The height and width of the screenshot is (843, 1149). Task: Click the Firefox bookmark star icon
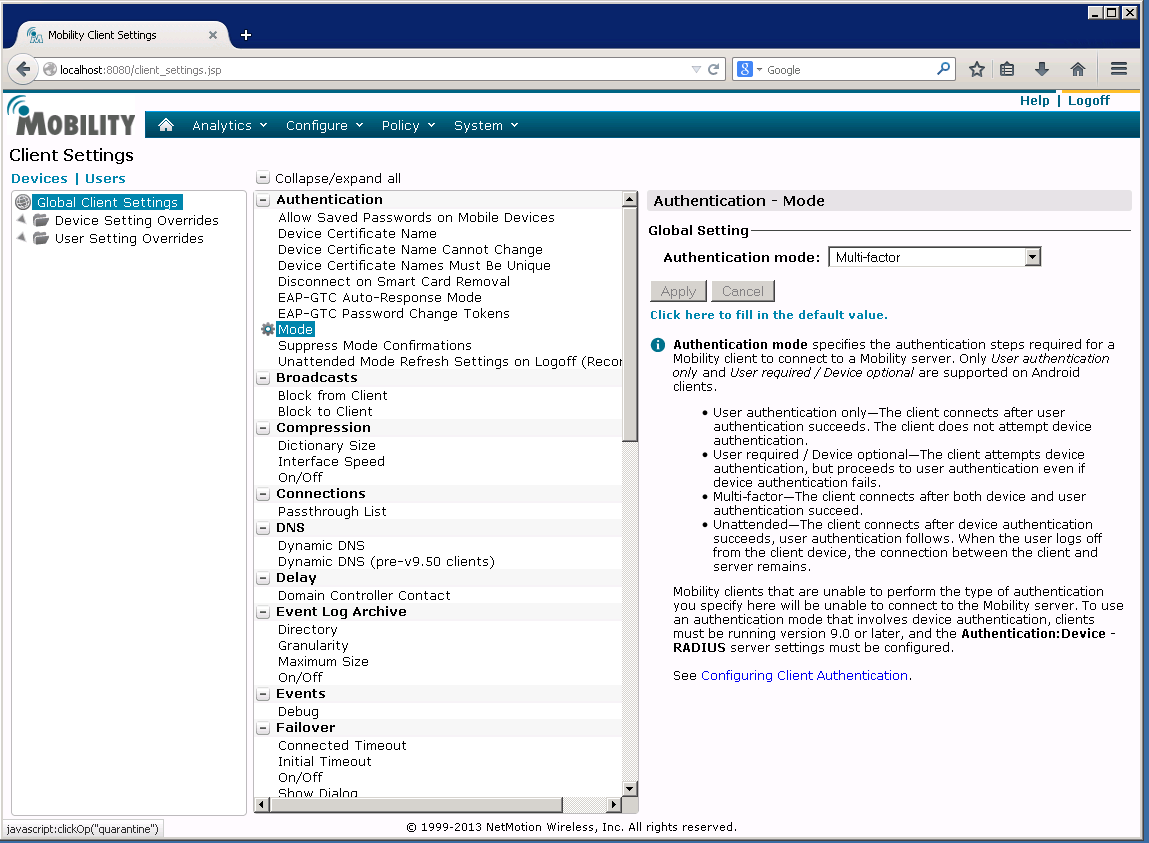(977, 70)
